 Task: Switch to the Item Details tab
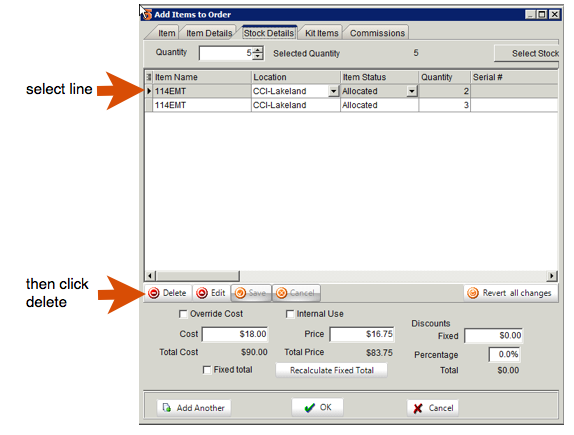point(209,33)
